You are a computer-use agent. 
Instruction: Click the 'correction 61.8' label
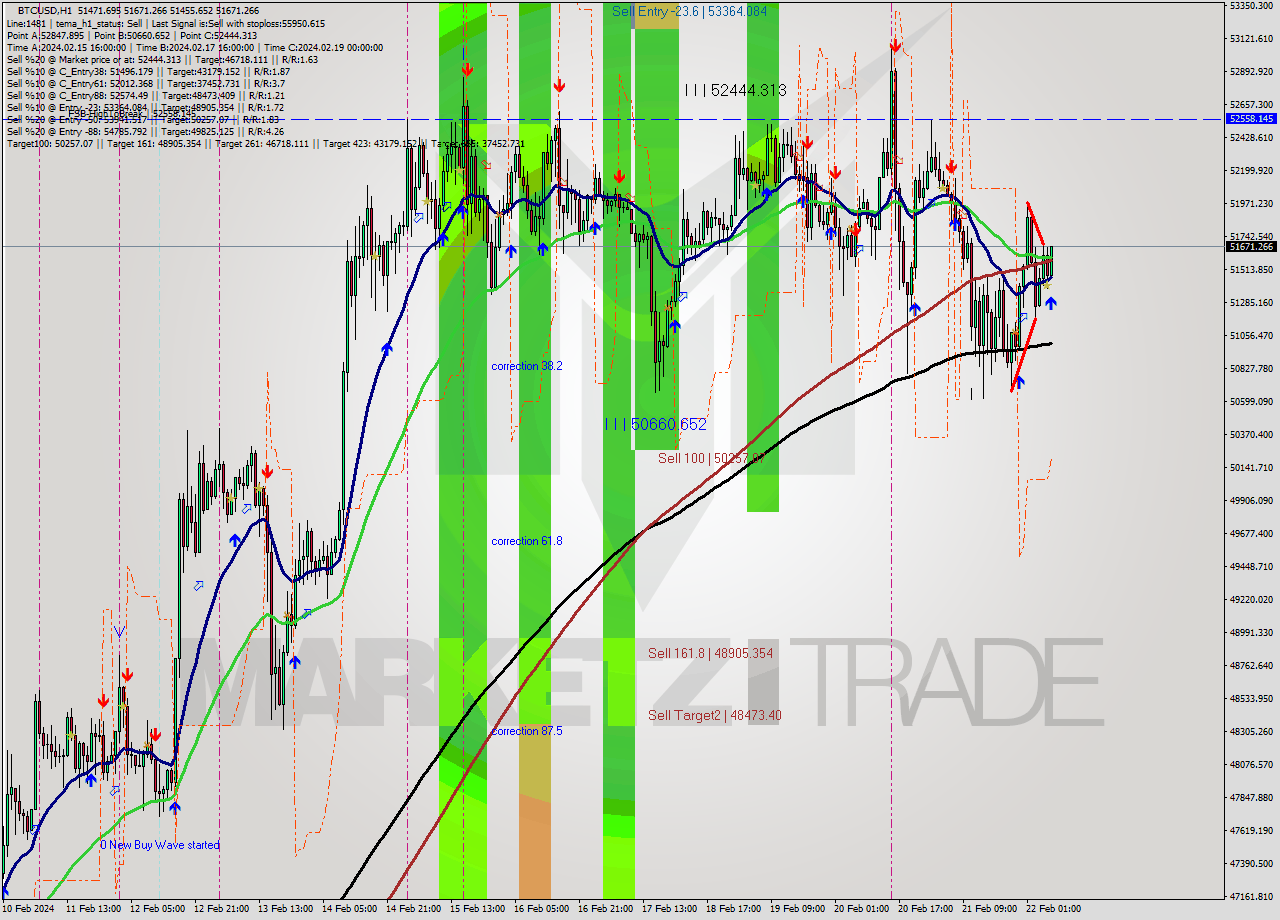526,541
